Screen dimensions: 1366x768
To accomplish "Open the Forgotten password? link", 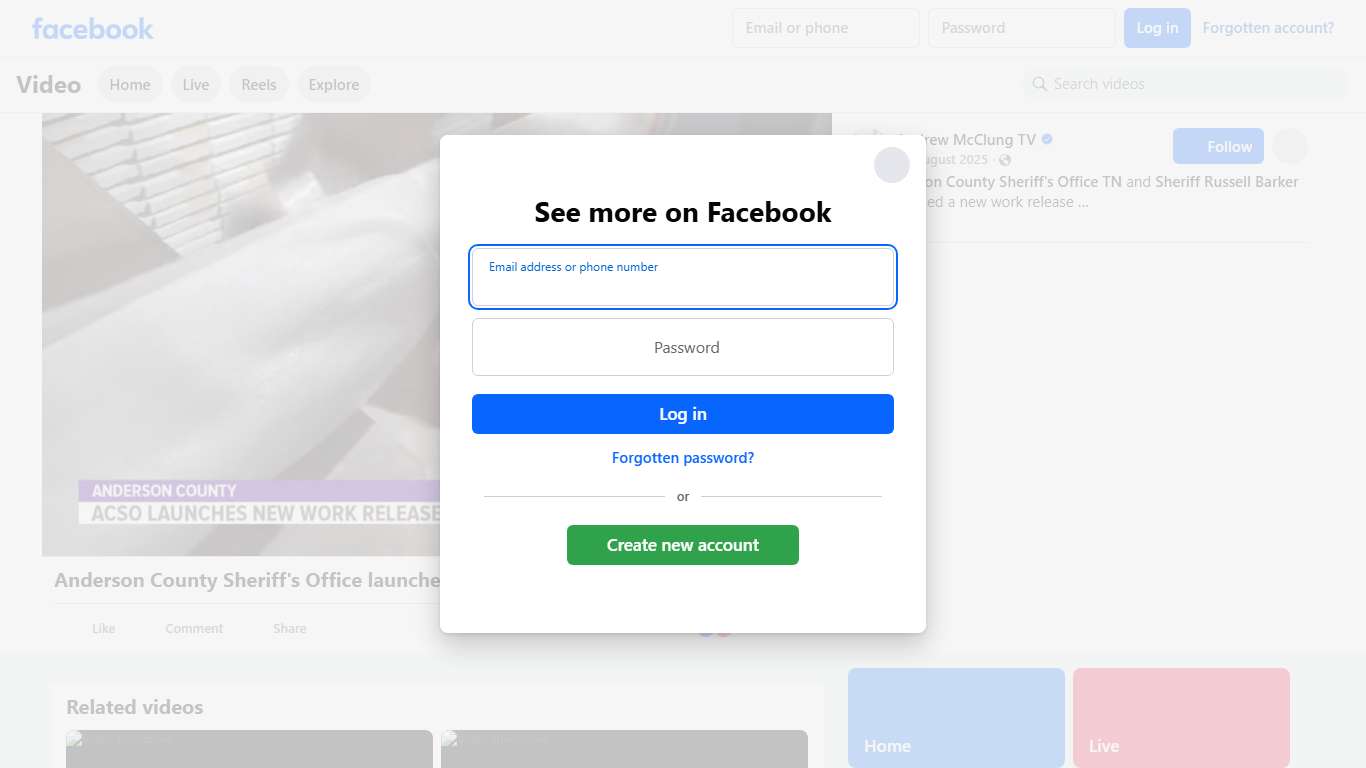I will click(683, 458).
